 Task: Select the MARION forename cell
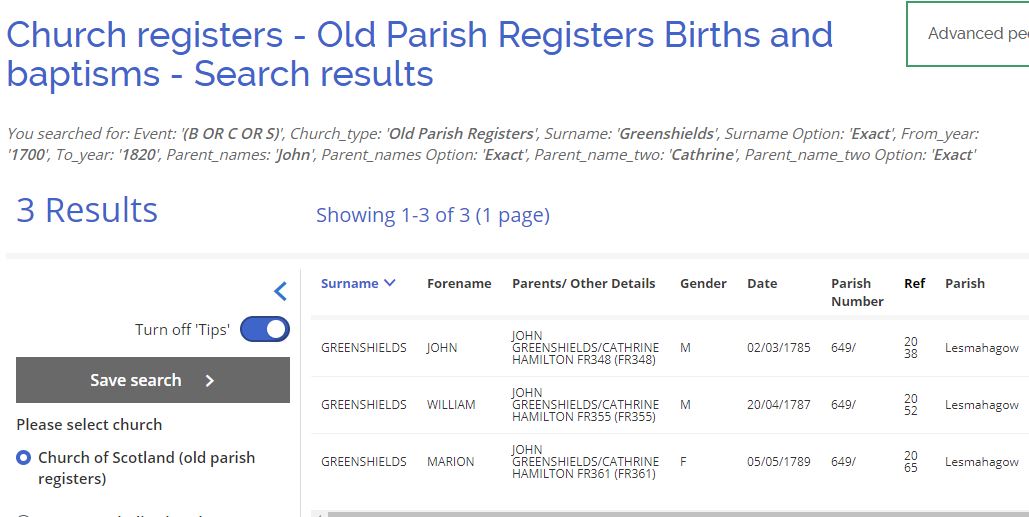450,462
